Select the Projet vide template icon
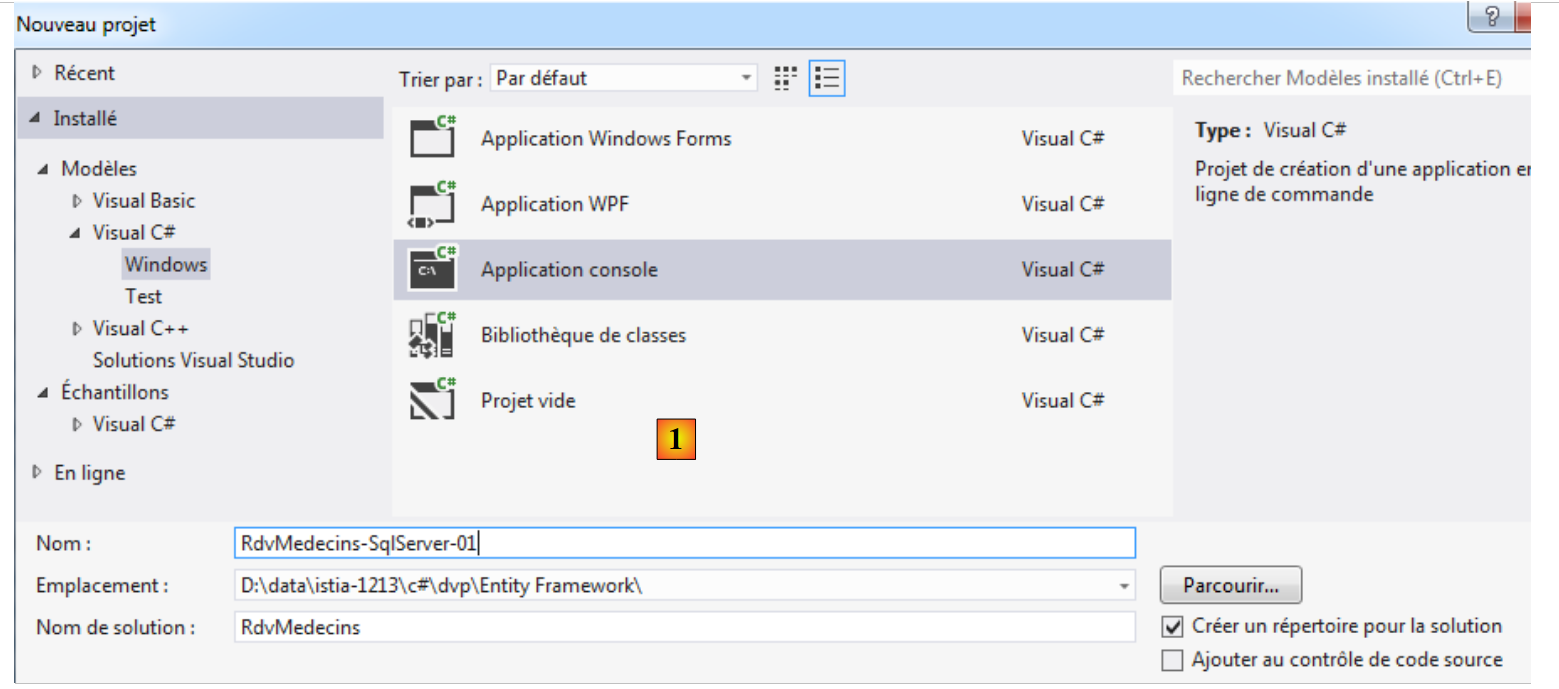Screen dimensions: 1559x689 click(433, 400)
